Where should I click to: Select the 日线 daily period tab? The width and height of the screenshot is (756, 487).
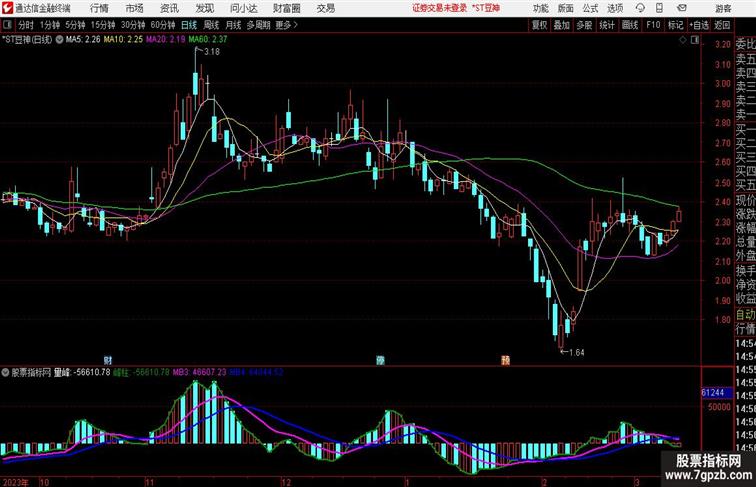tap(189, 25)
